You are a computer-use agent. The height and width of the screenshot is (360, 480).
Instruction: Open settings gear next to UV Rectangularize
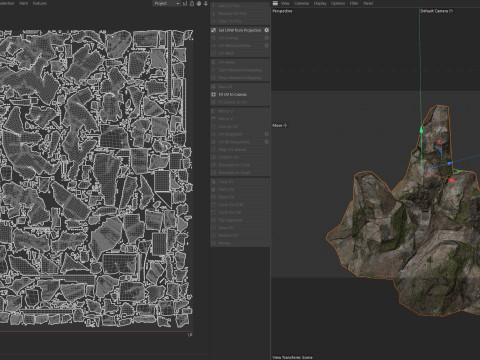(266, 142)
